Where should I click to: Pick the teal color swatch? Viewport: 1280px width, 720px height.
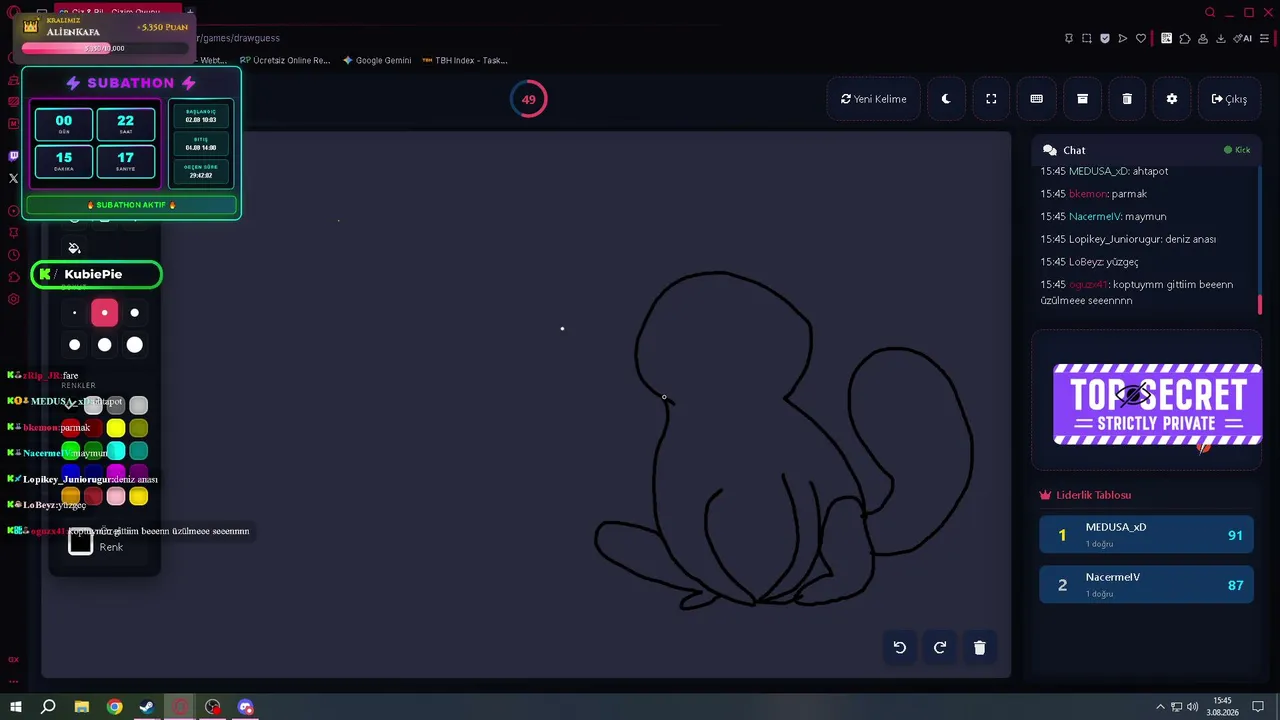[x=139, y=452]
